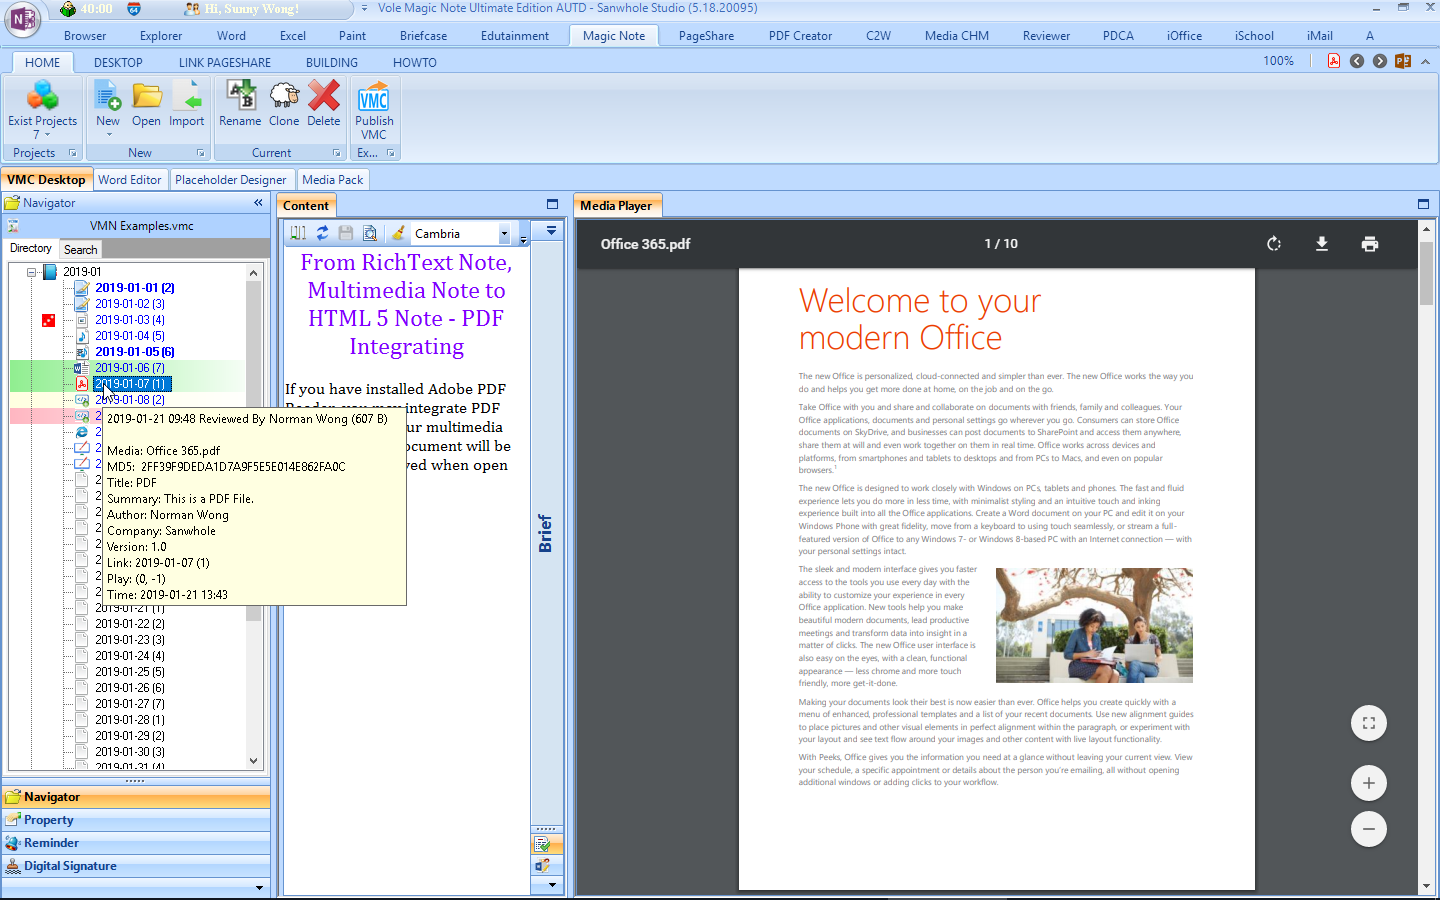Maximize the Media Player panel
This screenshot has height=900, width=1440.
coord(1423,204)
